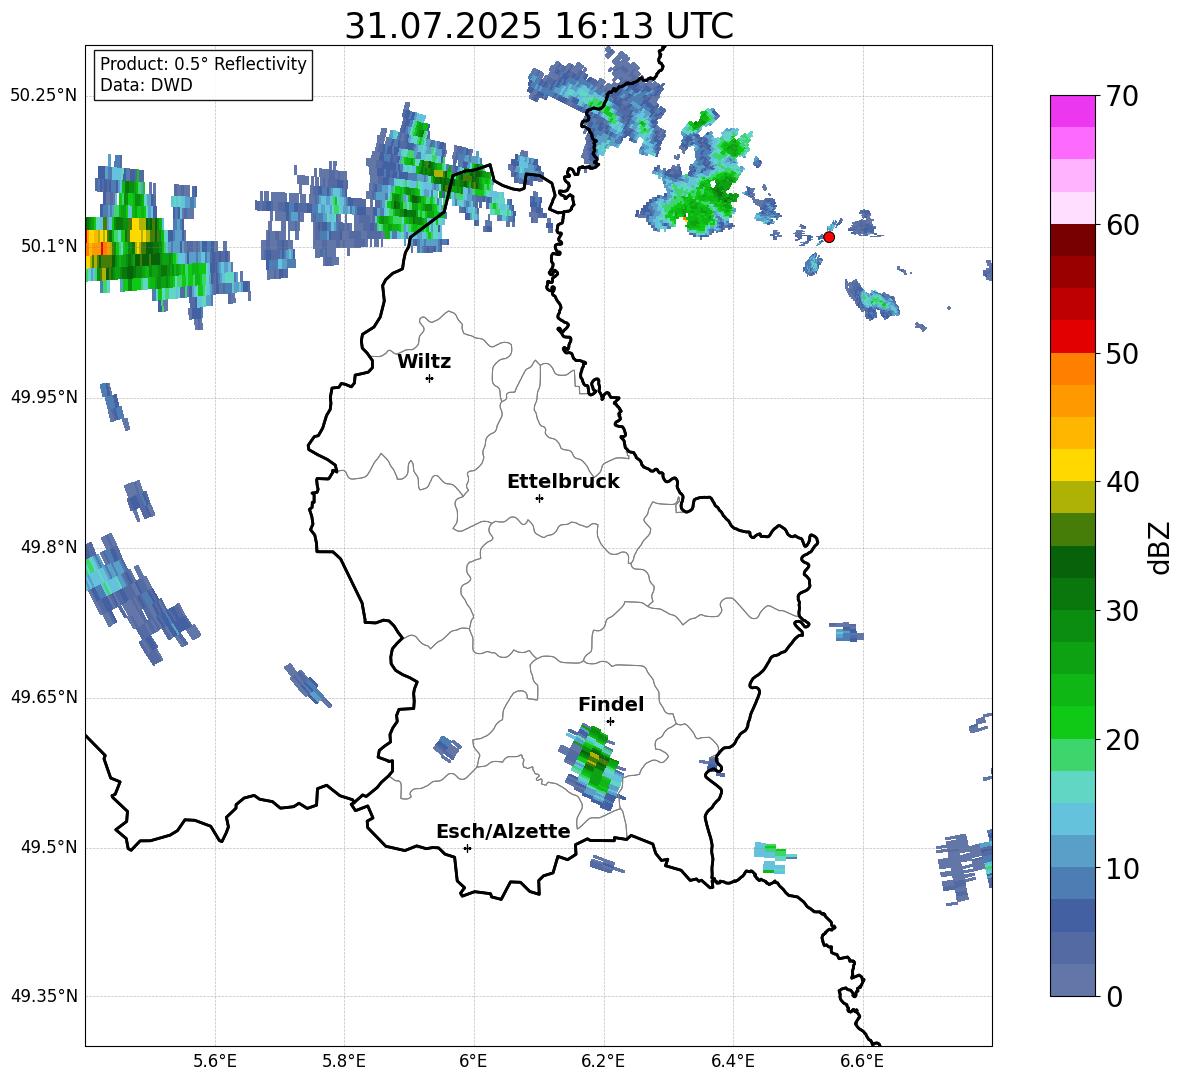
Task: Click the 6°E longitude label
Action: (473, 1061)
